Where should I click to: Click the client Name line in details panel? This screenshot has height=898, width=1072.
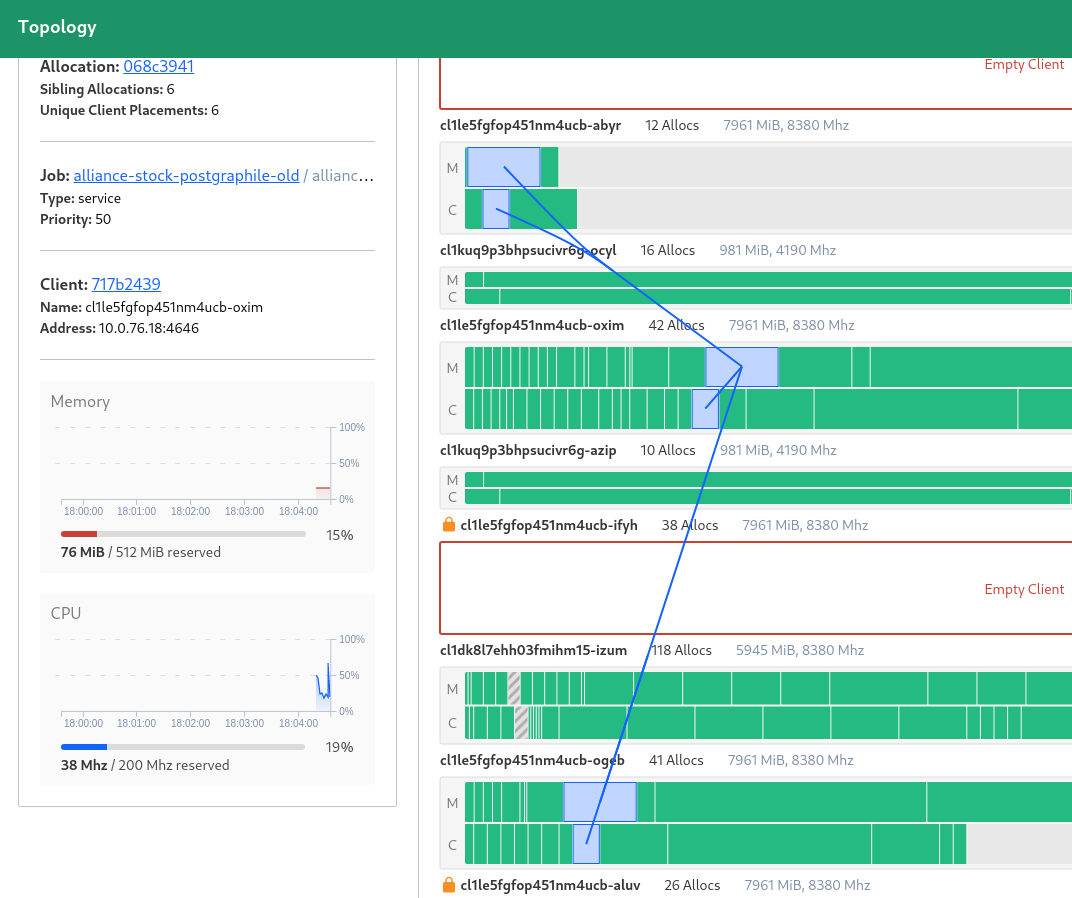pyautogui.click(x=151, y=307)
